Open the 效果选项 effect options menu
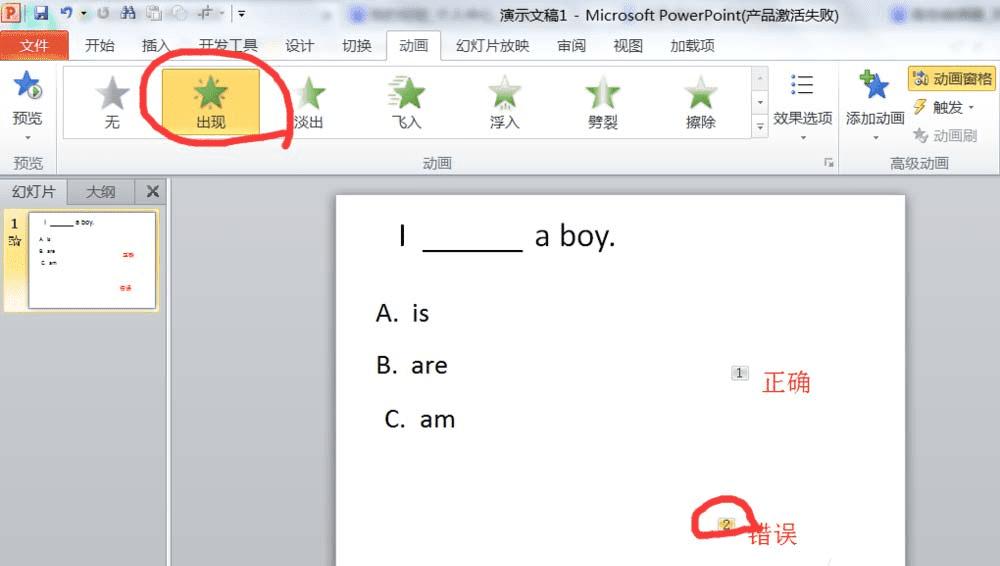Screen dimensions: 1000x566 tap(802, 105)
